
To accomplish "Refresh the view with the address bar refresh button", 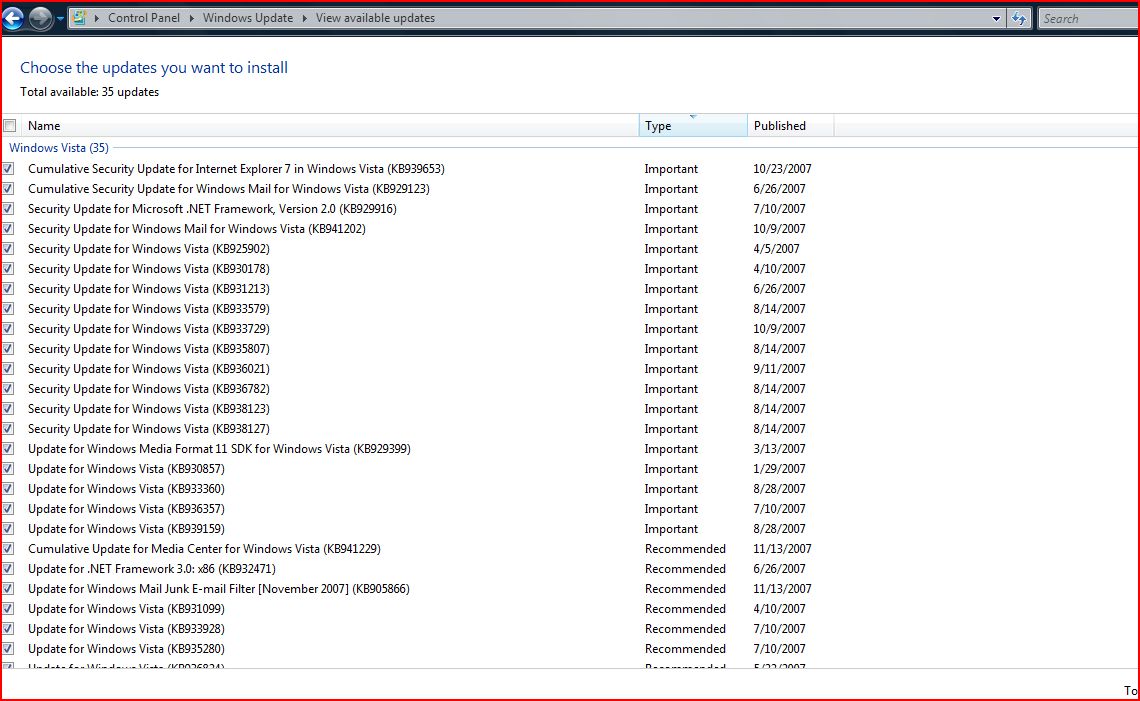I will pyautogui.click(x=1020, y=19).
